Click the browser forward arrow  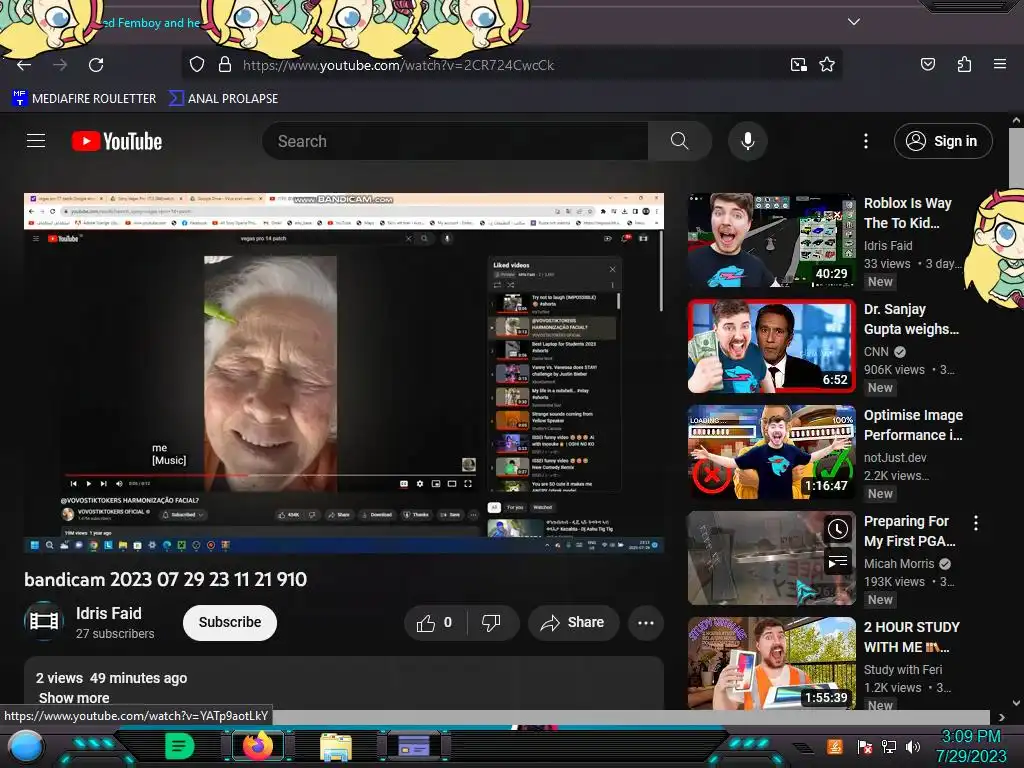(x=60, y=65)
